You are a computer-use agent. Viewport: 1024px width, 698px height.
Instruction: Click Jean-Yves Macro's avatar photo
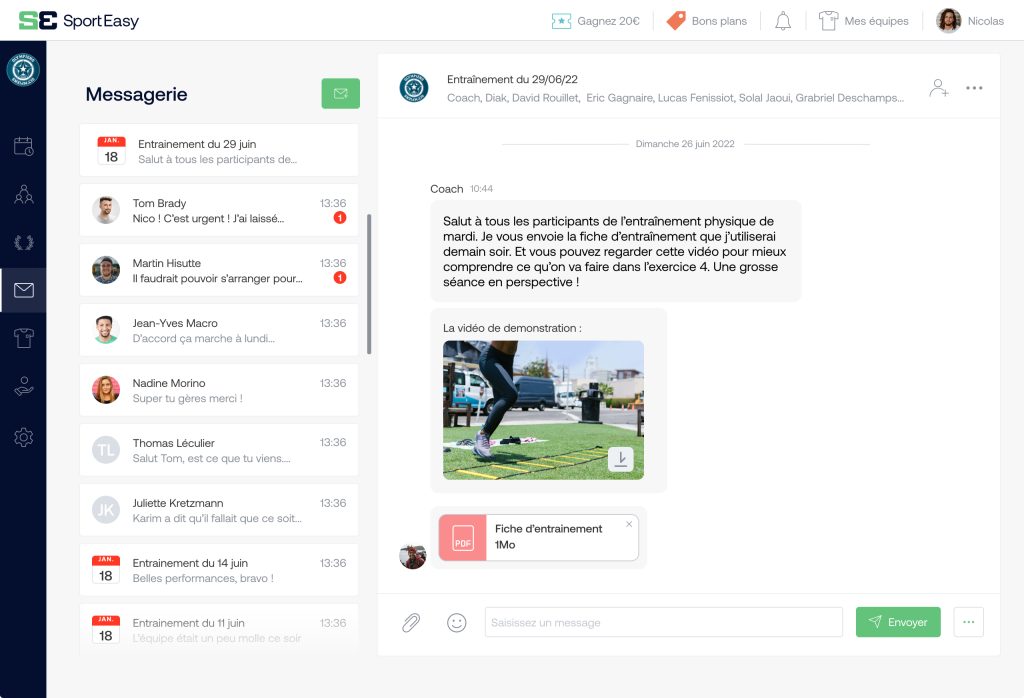point(106,330)
